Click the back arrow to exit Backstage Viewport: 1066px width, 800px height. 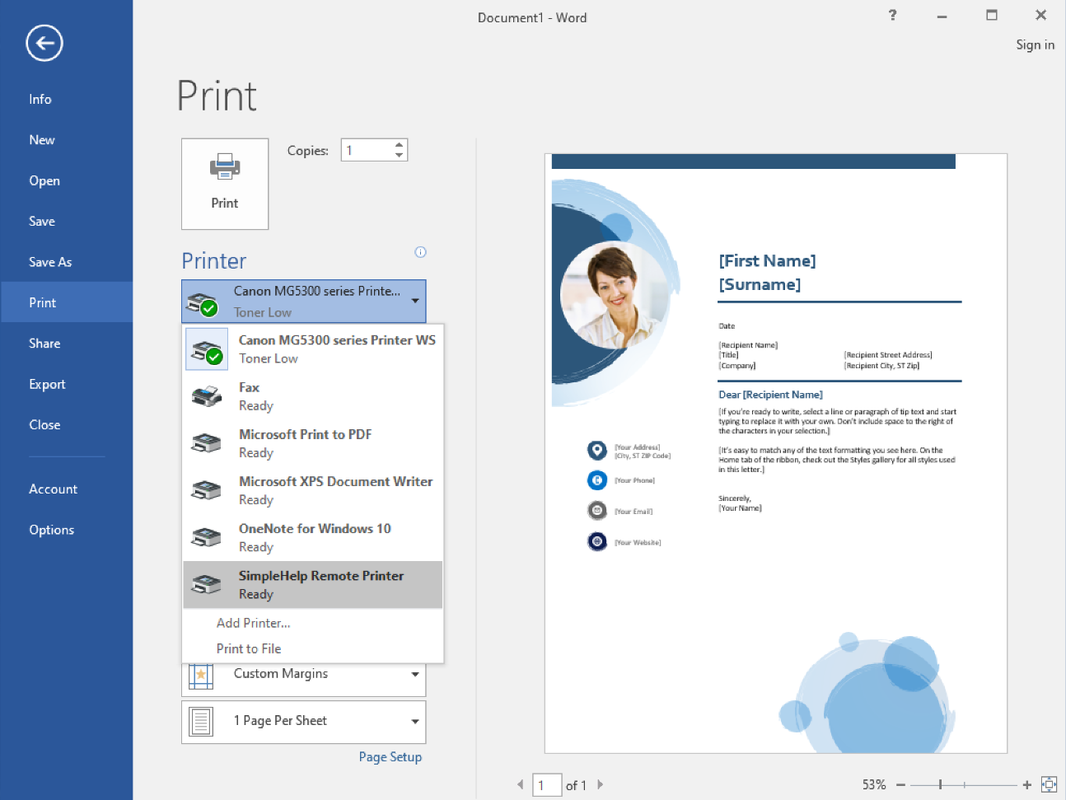point(44,44)
